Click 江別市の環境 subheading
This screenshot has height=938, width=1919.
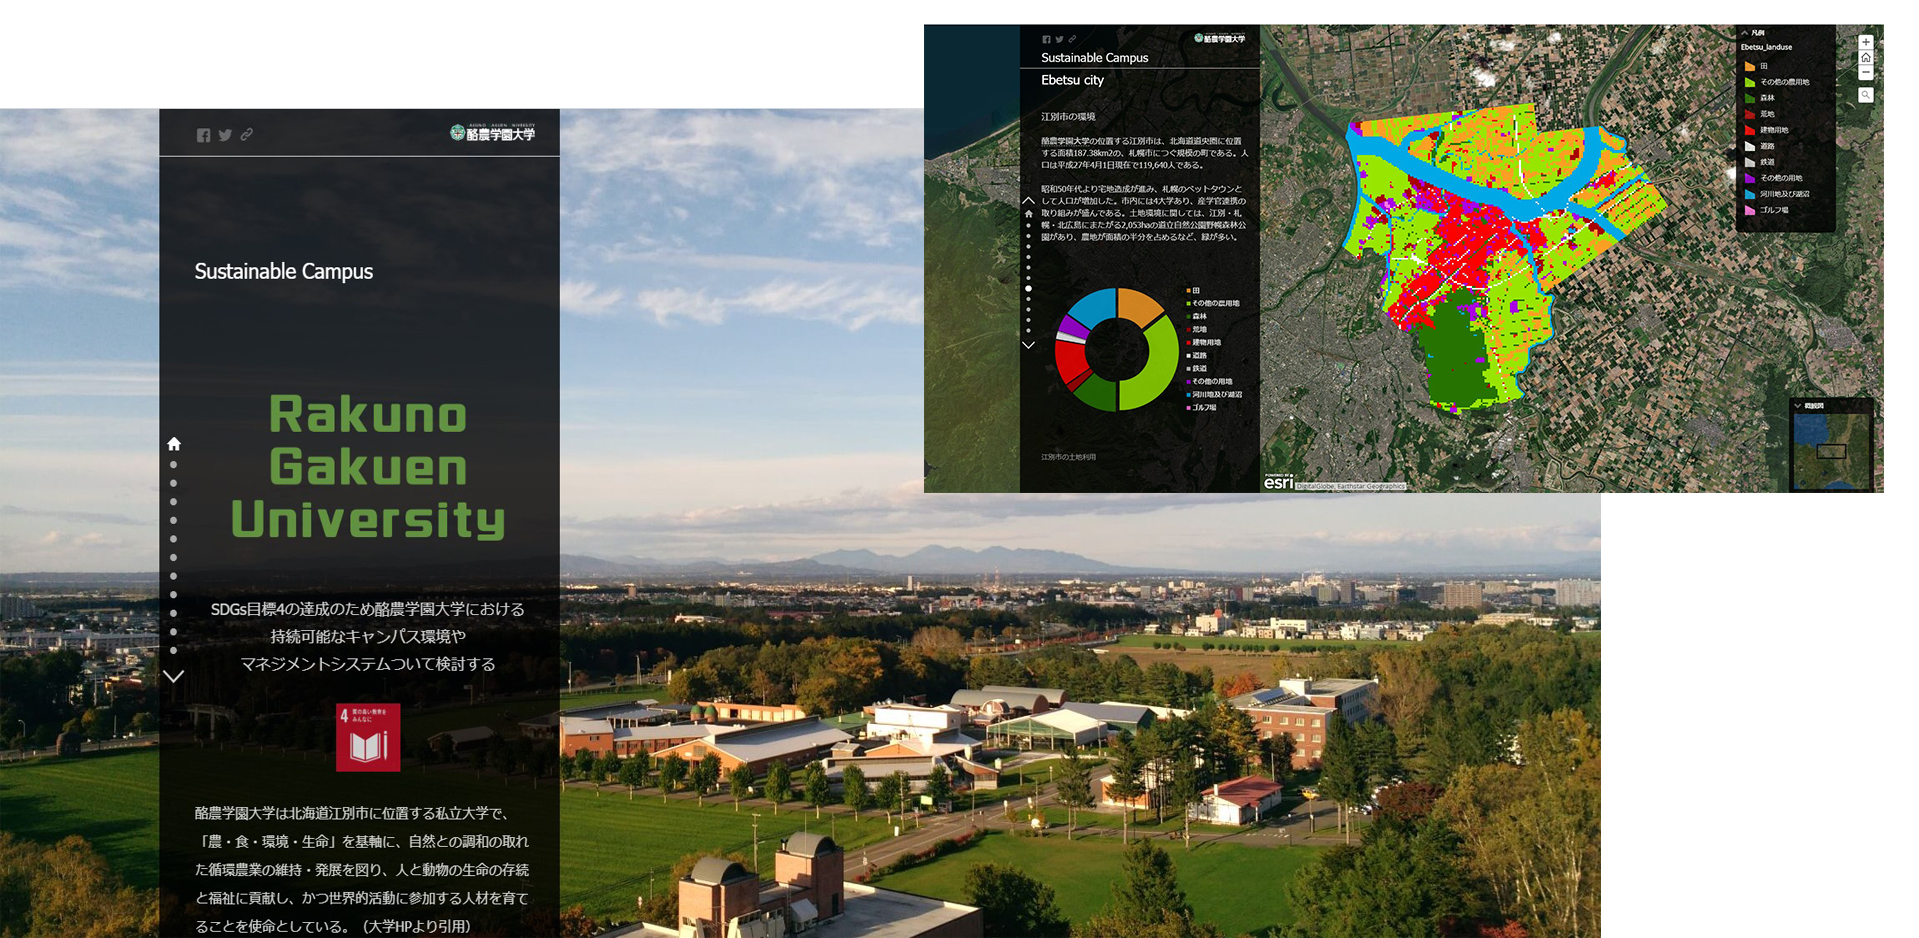tap(1068, 117)
